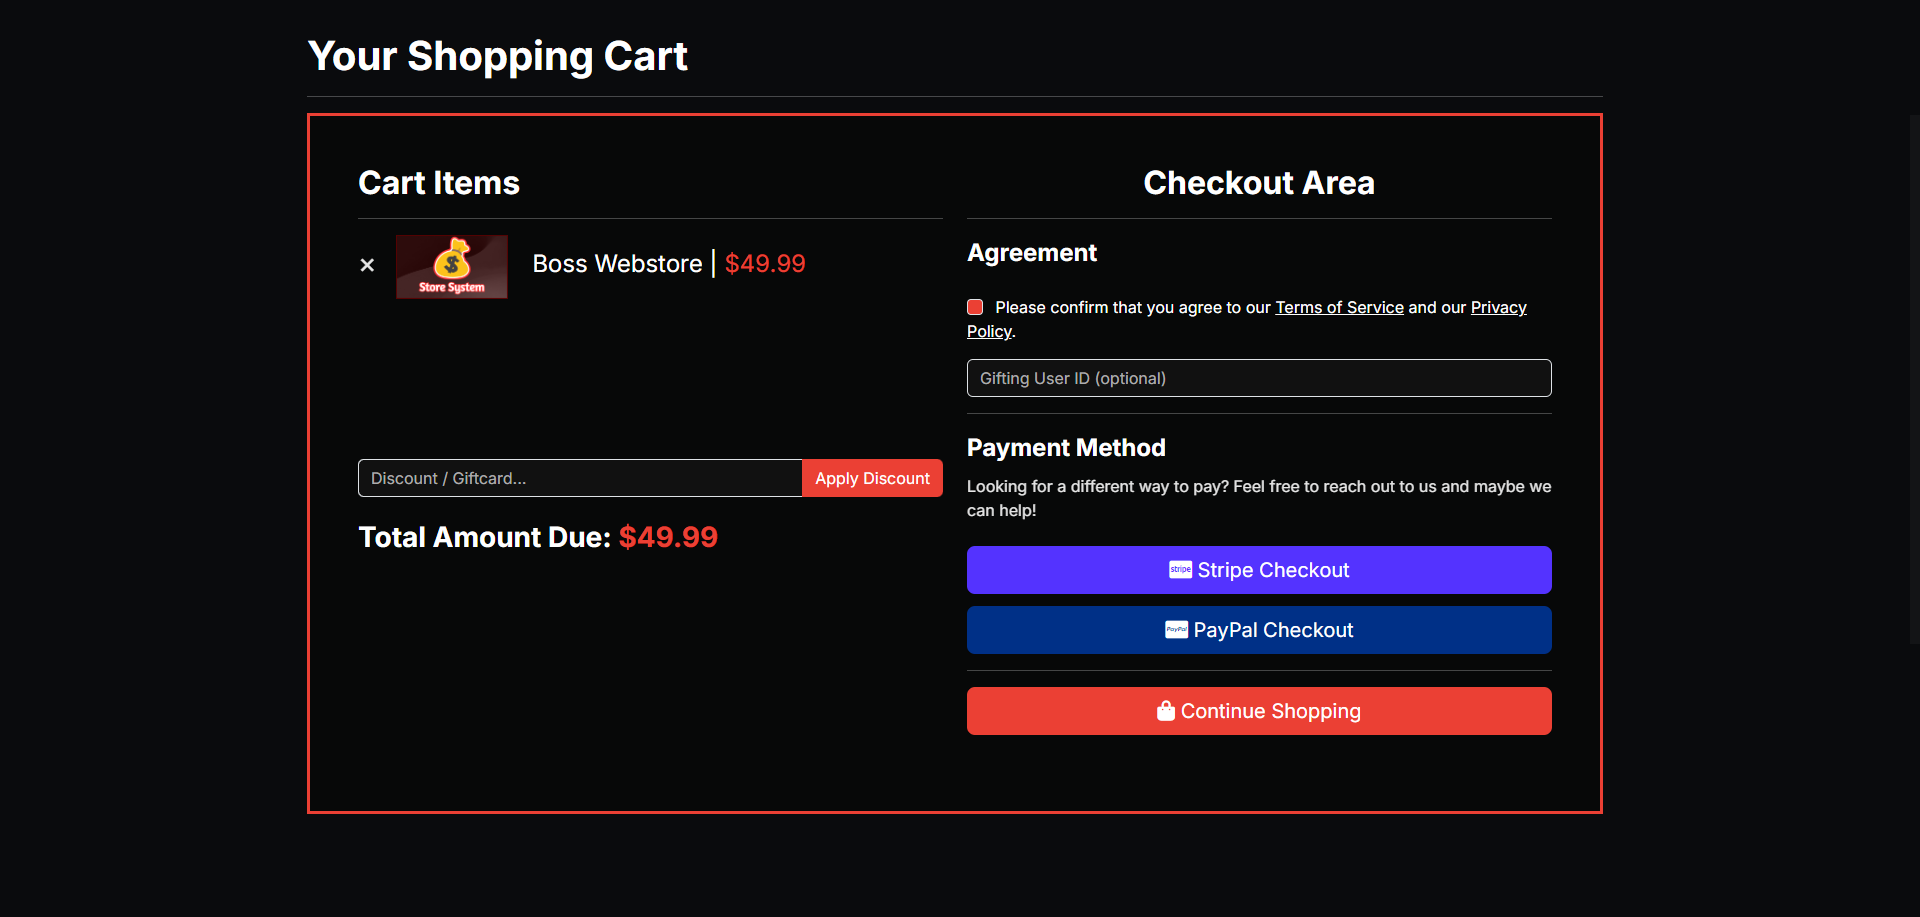Open the Privacy Policy link
This screenshot has height=917, width=1920.
coord(1498,307)
